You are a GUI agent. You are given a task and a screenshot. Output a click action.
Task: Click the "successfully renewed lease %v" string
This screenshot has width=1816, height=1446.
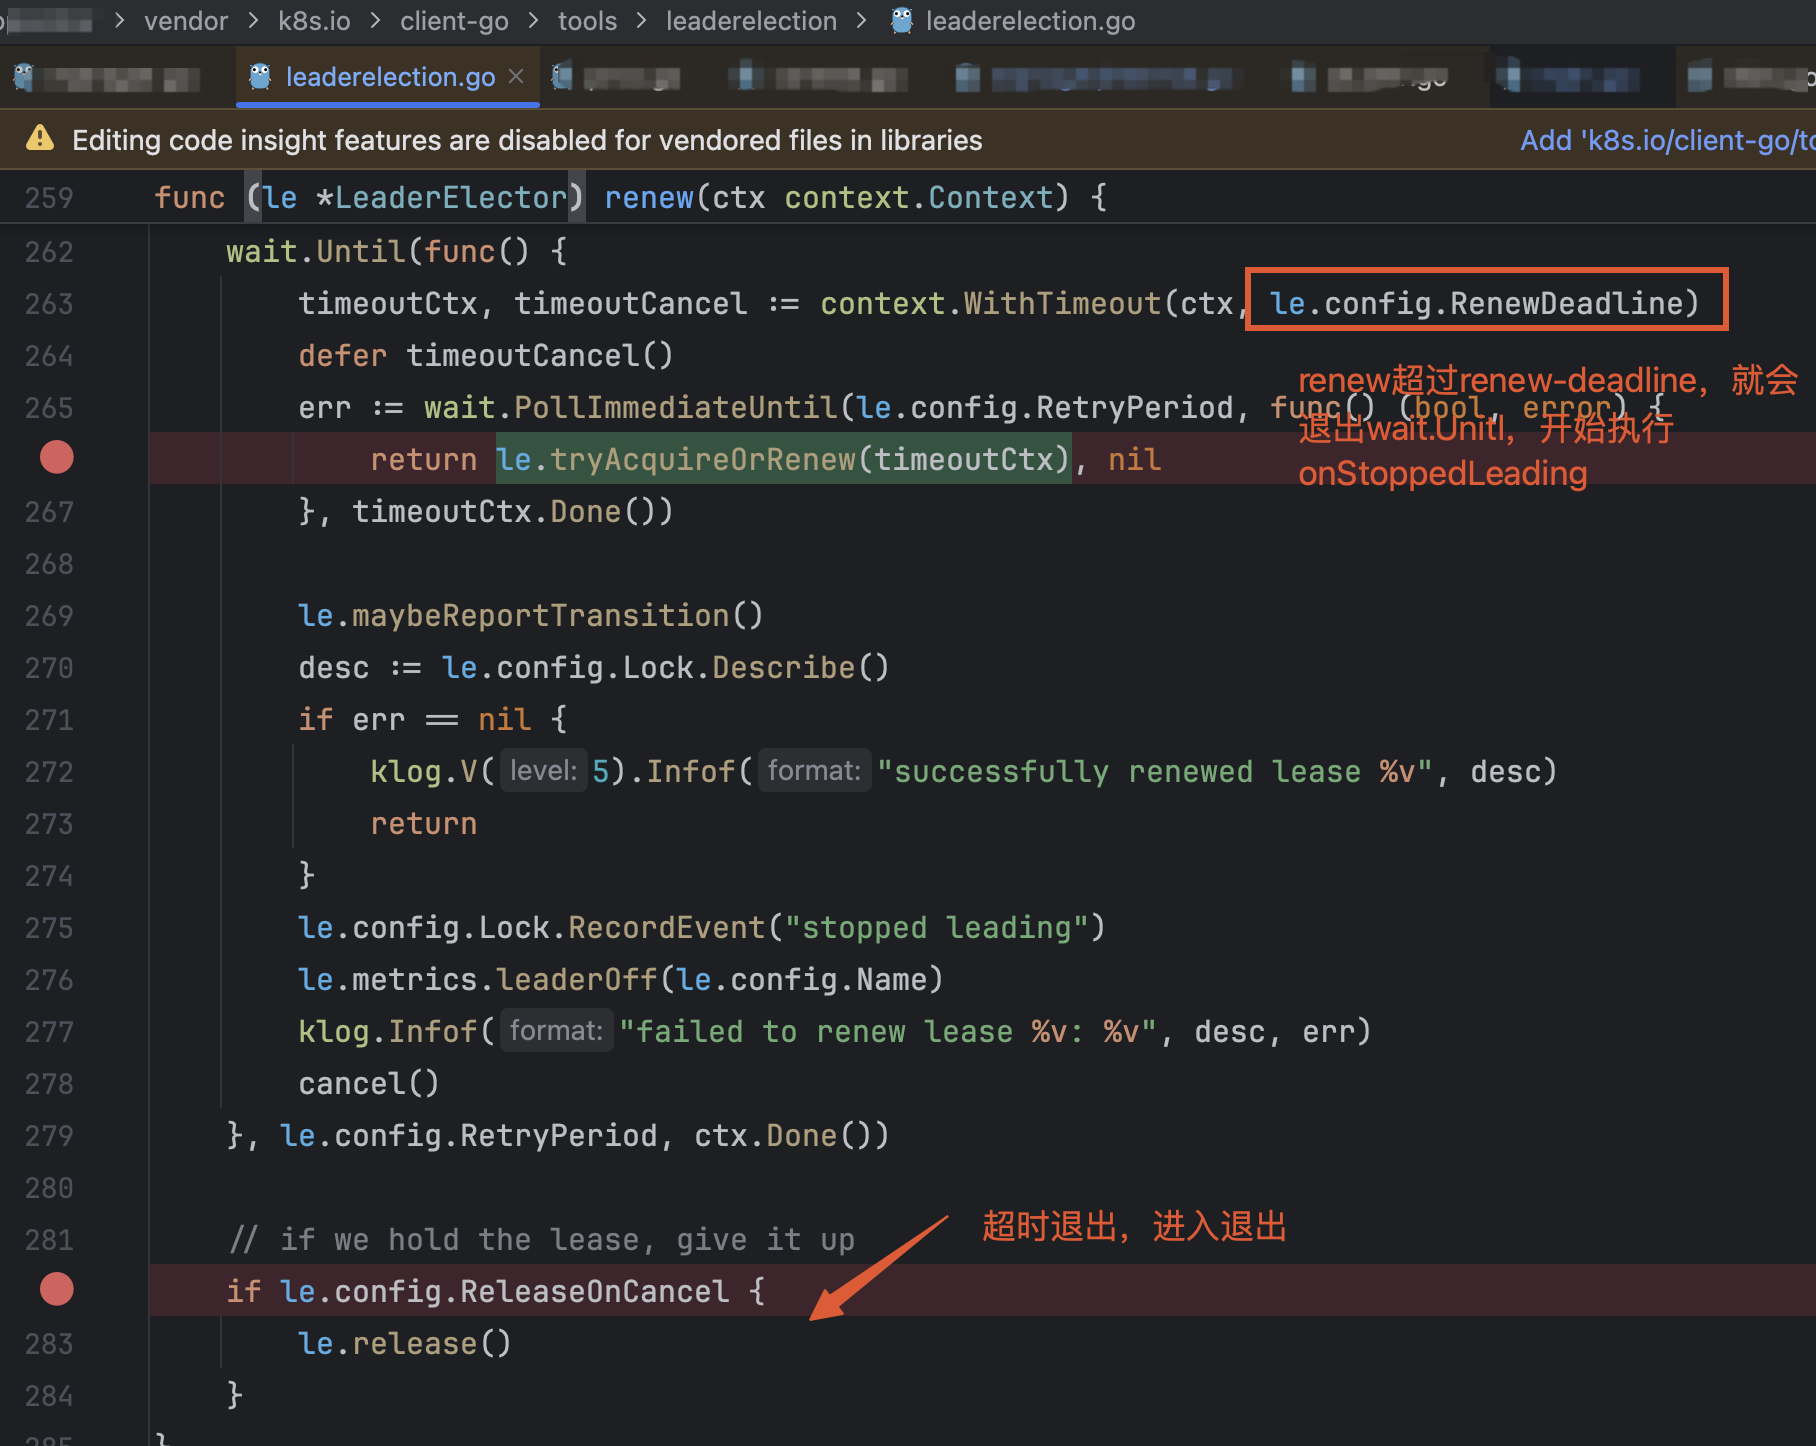click(x=1154, y=772)
